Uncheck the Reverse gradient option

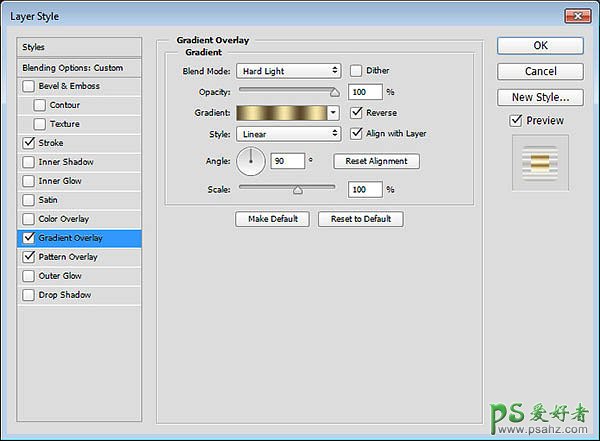tap(356, 113)
